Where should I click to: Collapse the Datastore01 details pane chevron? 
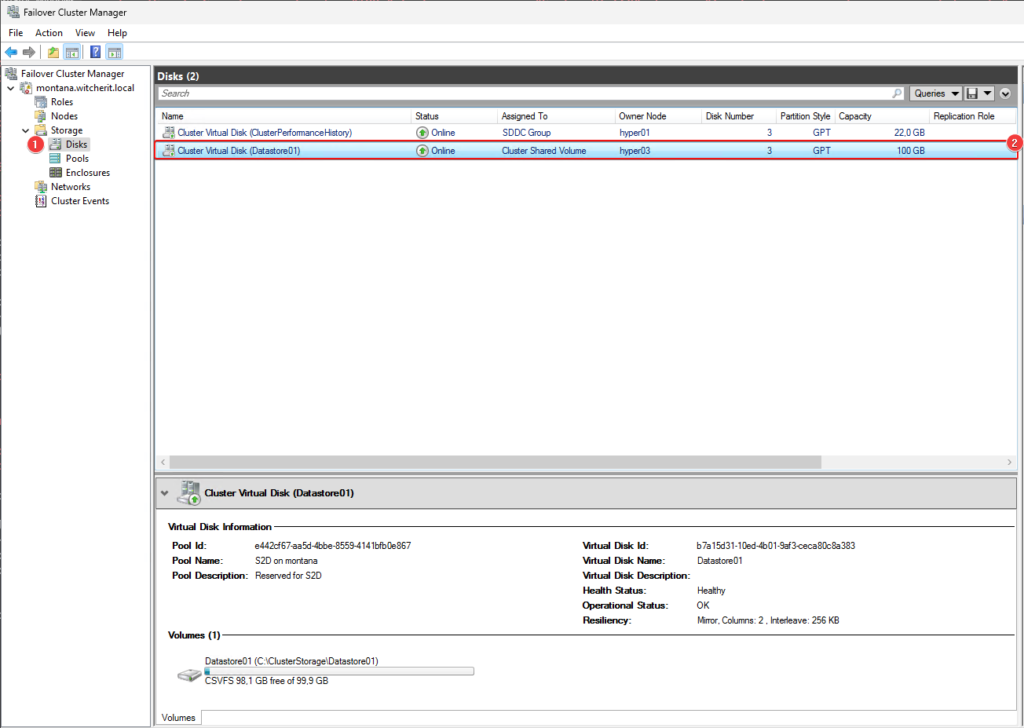[165, 493]
